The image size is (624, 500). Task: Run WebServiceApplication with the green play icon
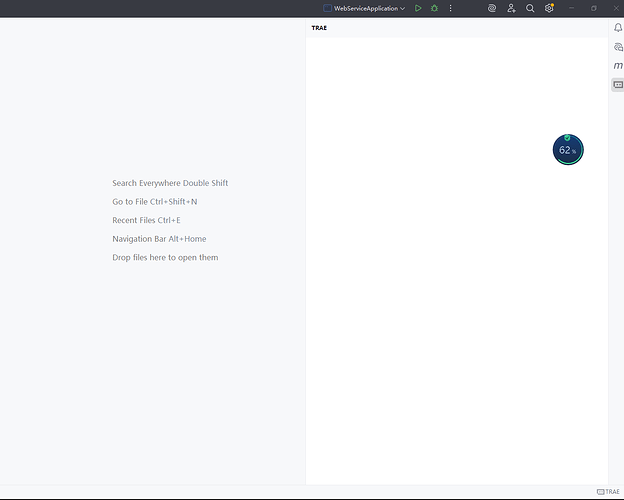[418, 8]
